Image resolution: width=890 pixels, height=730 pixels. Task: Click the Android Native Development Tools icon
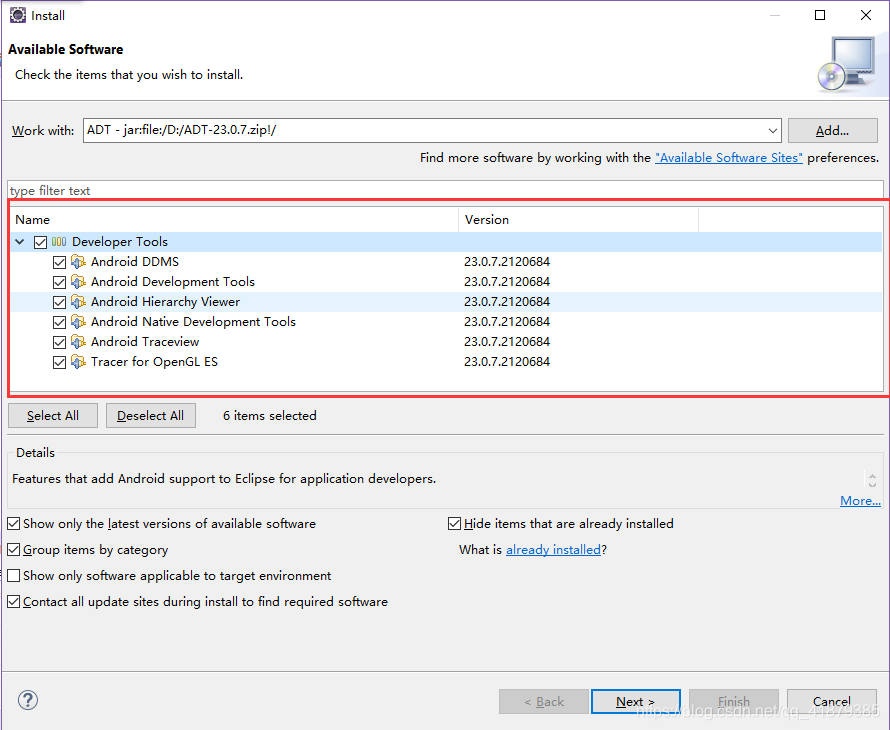(x=78, y=322)
